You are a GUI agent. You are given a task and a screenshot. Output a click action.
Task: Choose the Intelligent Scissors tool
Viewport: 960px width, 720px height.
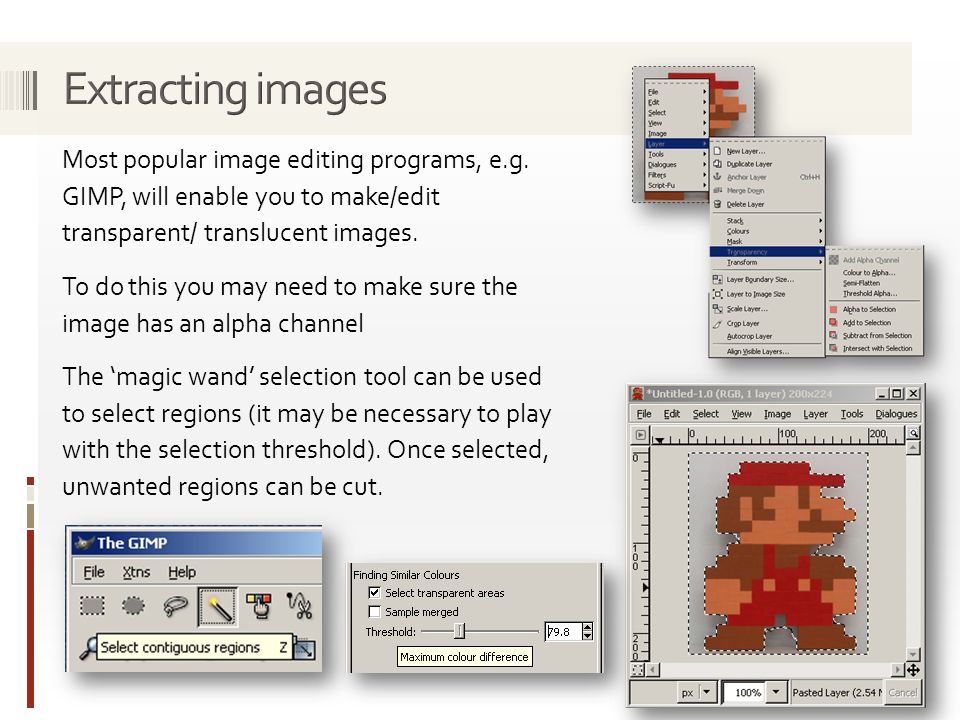click(299, 606)
